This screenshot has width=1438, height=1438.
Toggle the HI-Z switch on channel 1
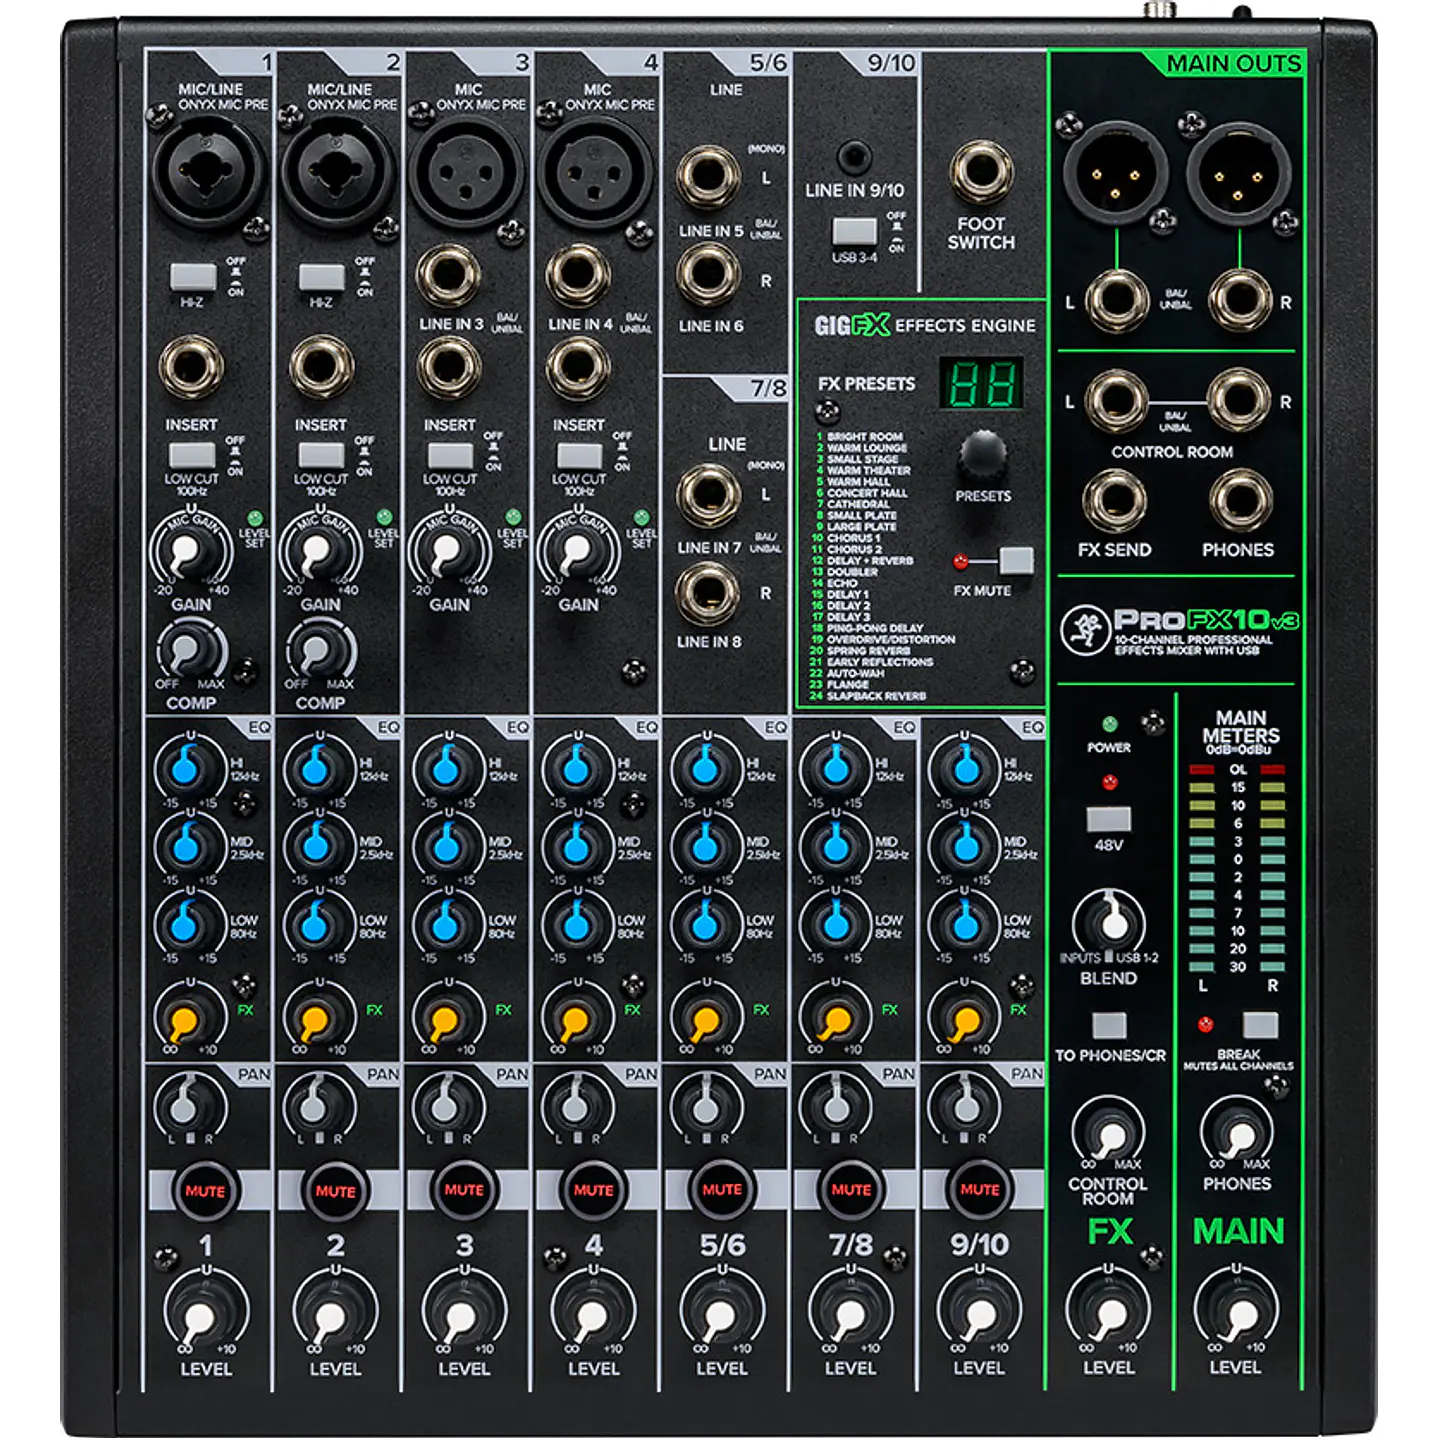193,276
